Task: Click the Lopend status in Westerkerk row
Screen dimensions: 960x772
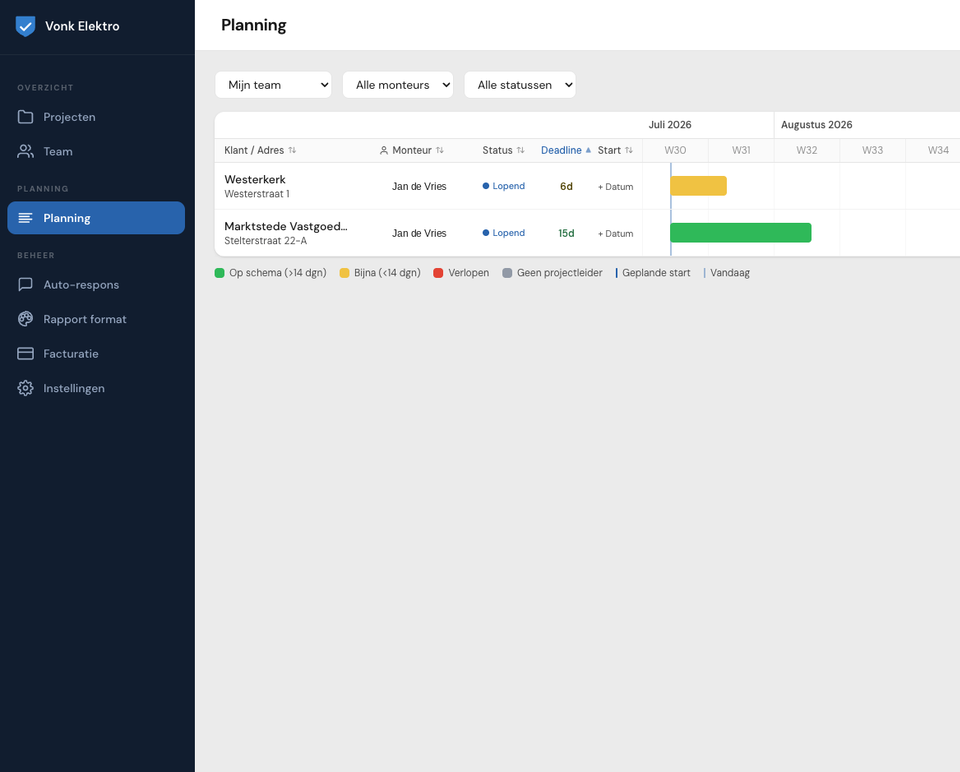Action: (x=503, y=186)
